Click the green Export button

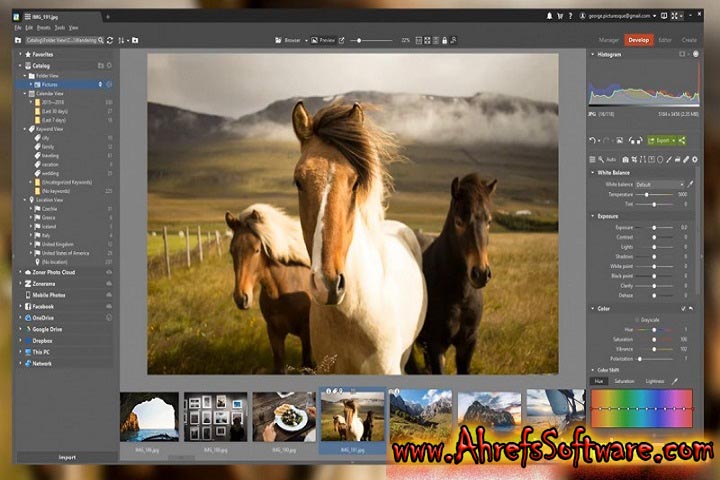pyautogui.click(x=661, y=140)
